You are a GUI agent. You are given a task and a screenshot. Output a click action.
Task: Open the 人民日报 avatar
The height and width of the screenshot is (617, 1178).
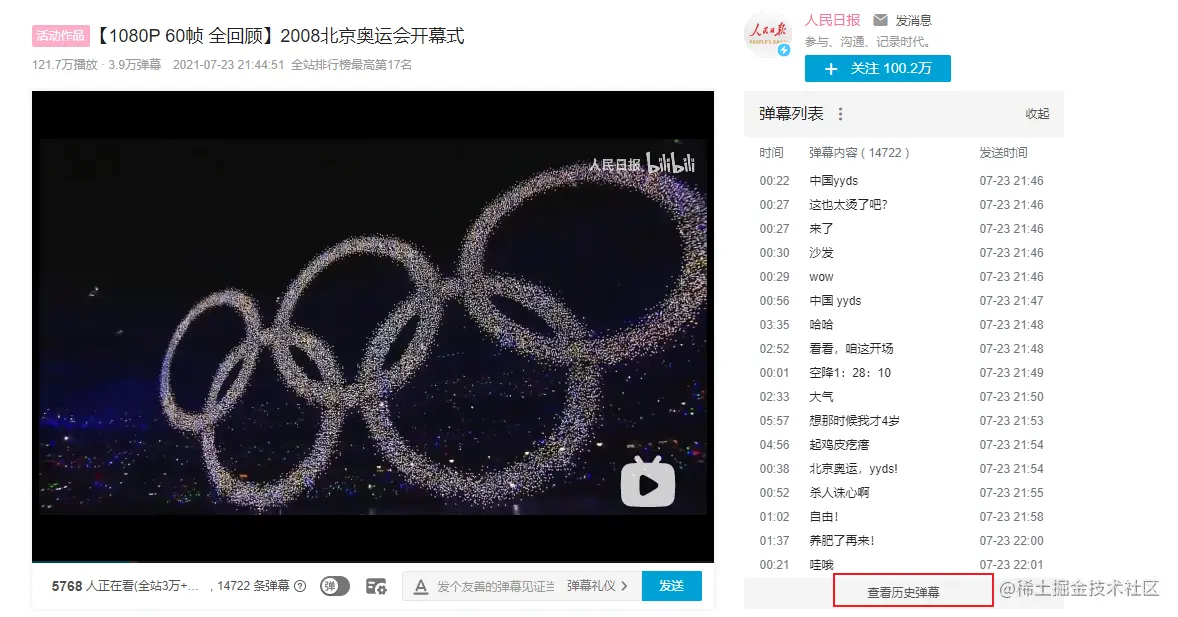pyautogui.click(x=767, y=34)
